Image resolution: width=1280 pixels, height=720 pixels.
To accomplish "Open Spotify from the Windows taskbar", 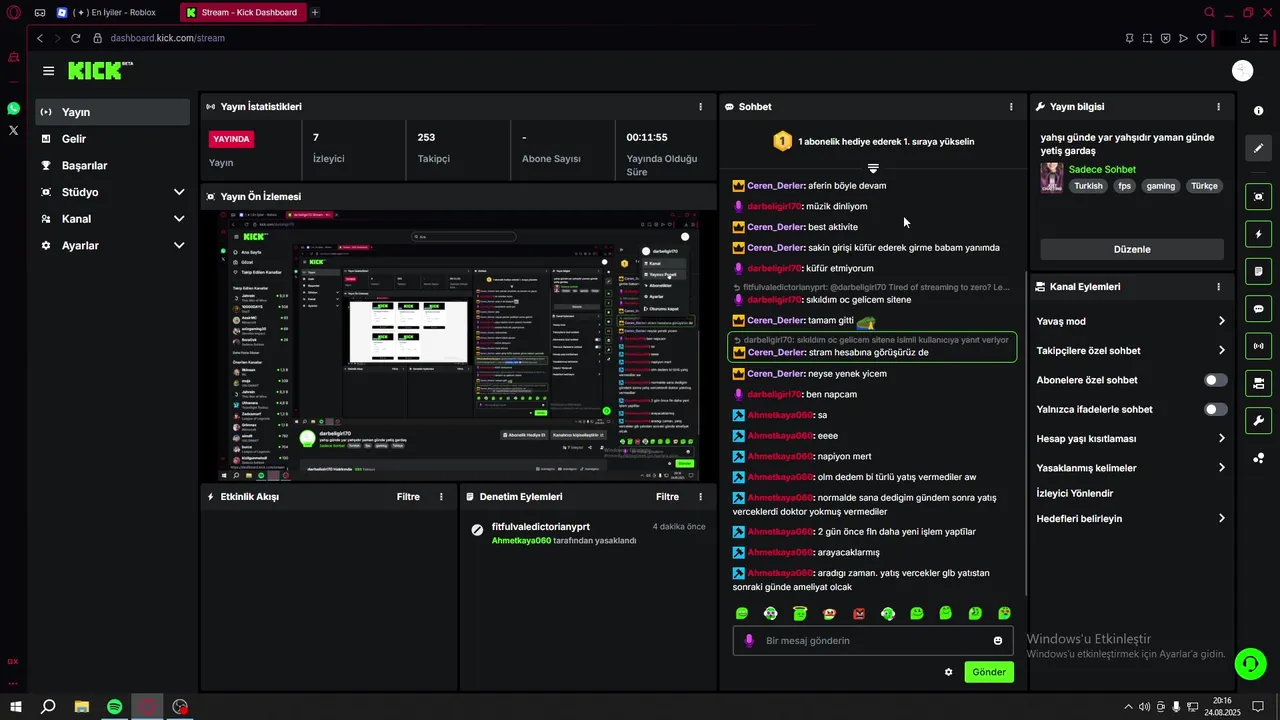I will 114,707.
